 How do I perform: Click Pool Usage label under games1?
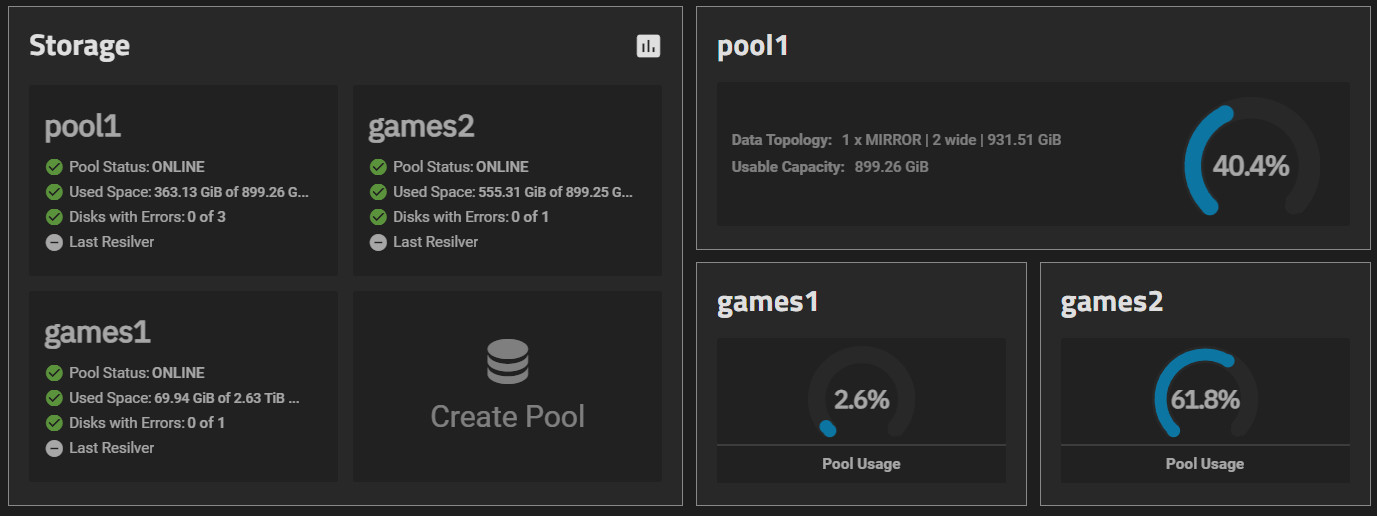(x=861, y=464)
